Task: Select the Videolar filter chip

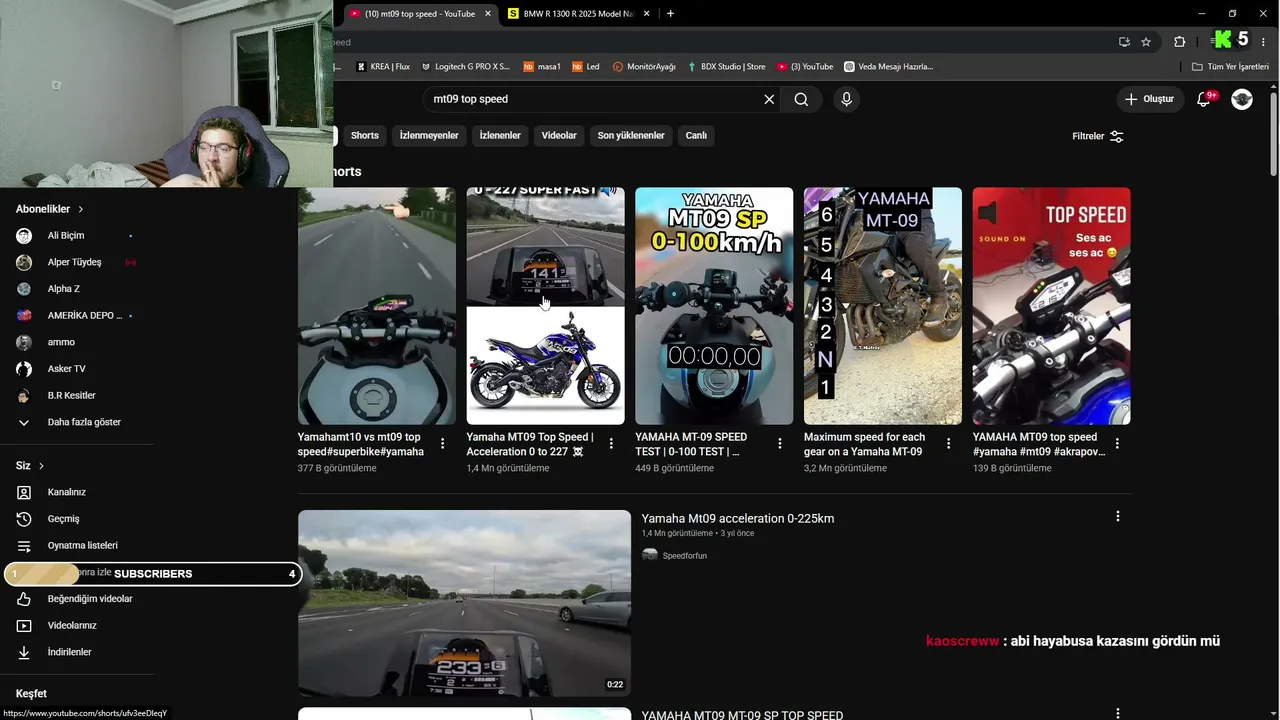Action: pyautogui.click(x=559, y=135)
